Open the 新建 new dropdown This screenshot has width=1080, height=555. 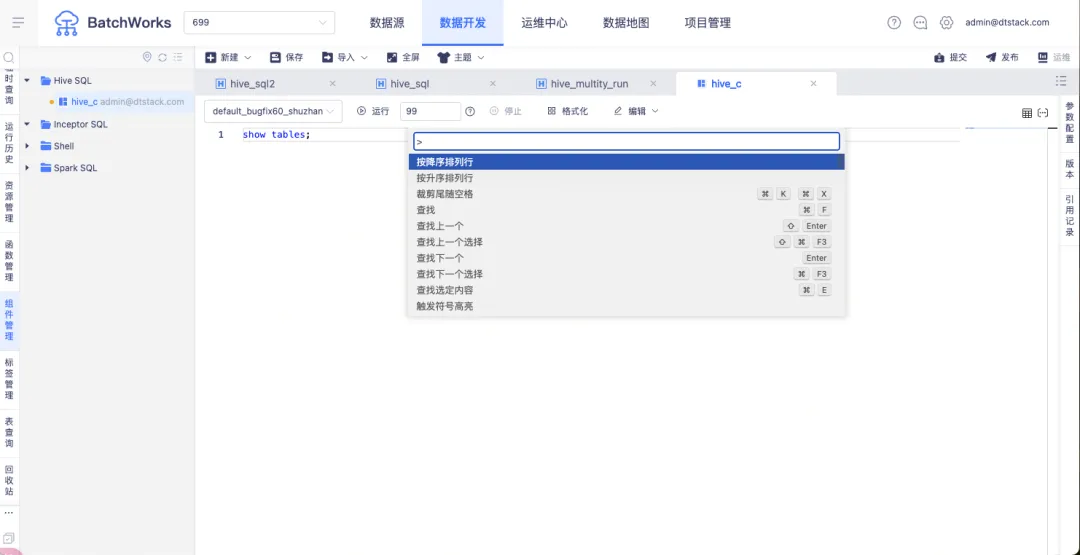pos(229,57)
